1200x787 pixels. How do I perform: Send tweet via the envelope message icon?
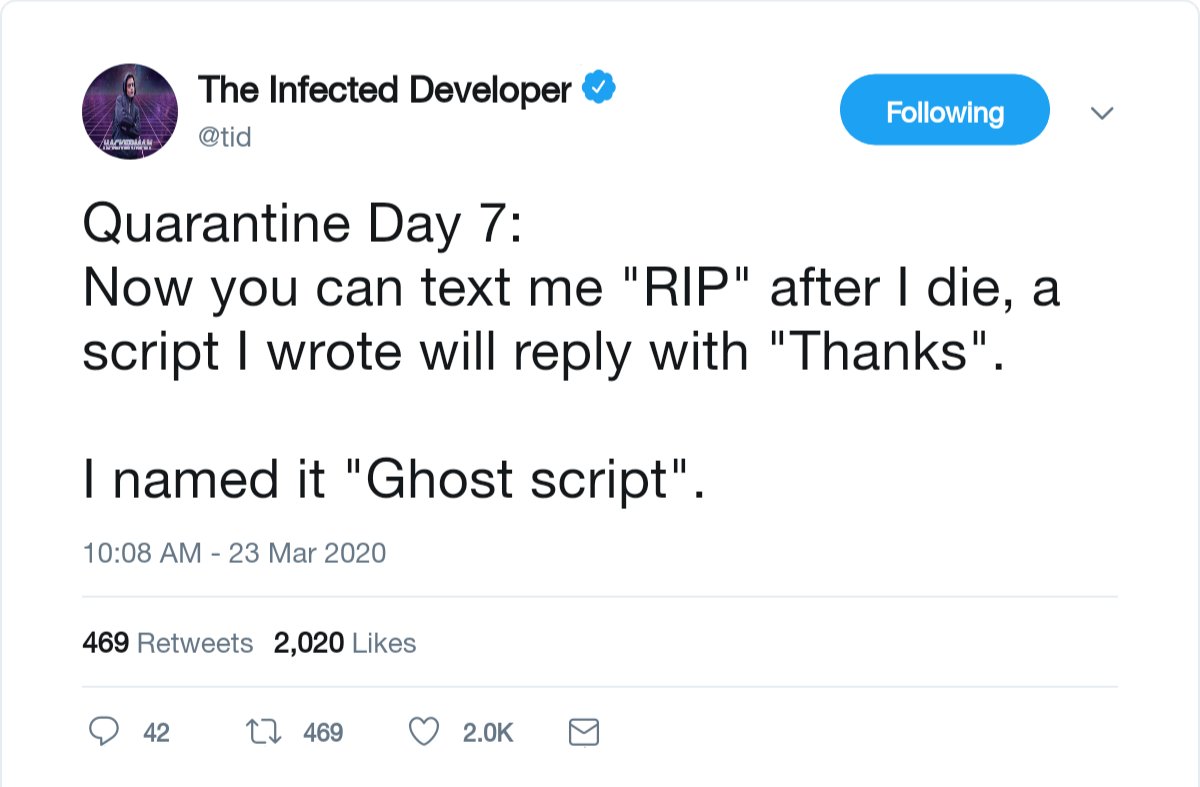(x=583, y=733)
